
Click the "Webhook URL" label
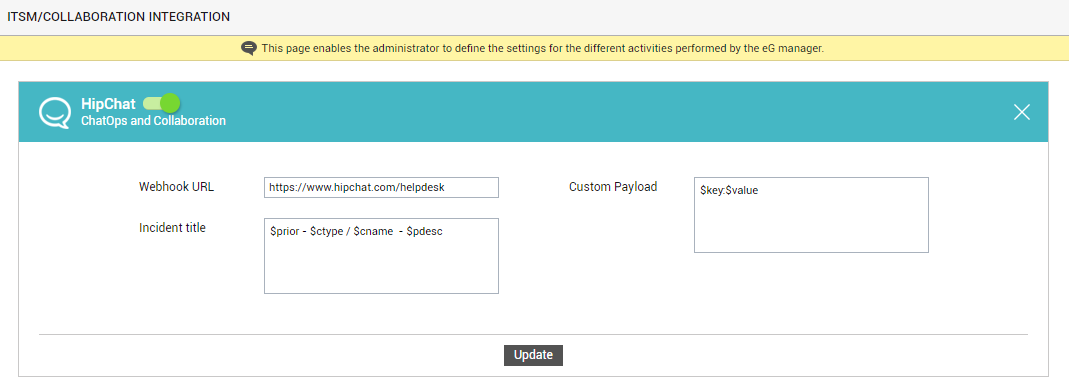(x=177, y=187)
